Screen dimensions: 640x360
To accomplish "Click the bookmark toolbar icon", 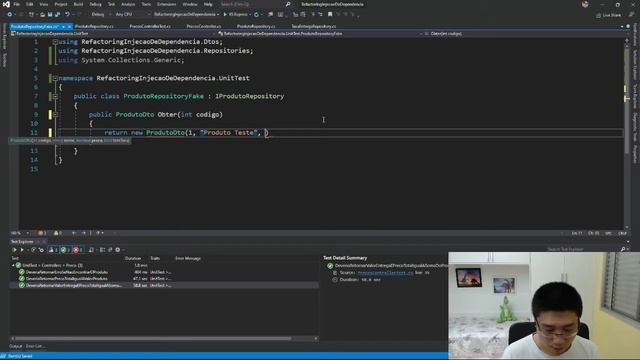I will click(330, 14).
